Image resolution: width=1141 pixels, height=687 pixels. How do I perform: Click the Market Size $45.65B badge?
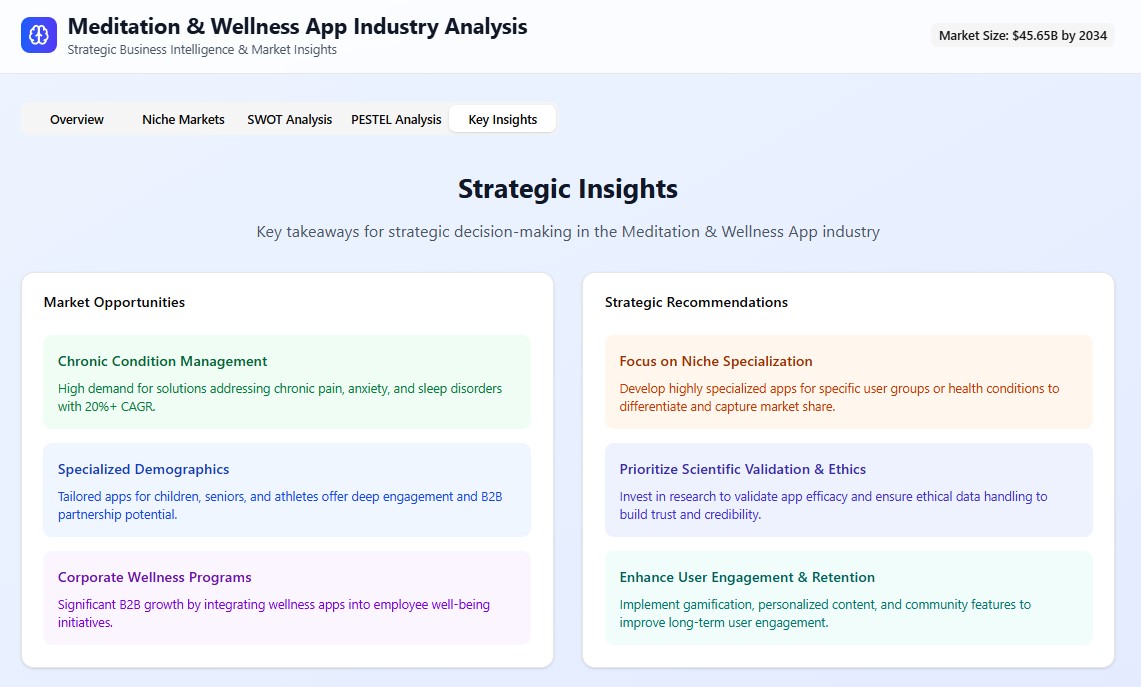pos(1022,36)
